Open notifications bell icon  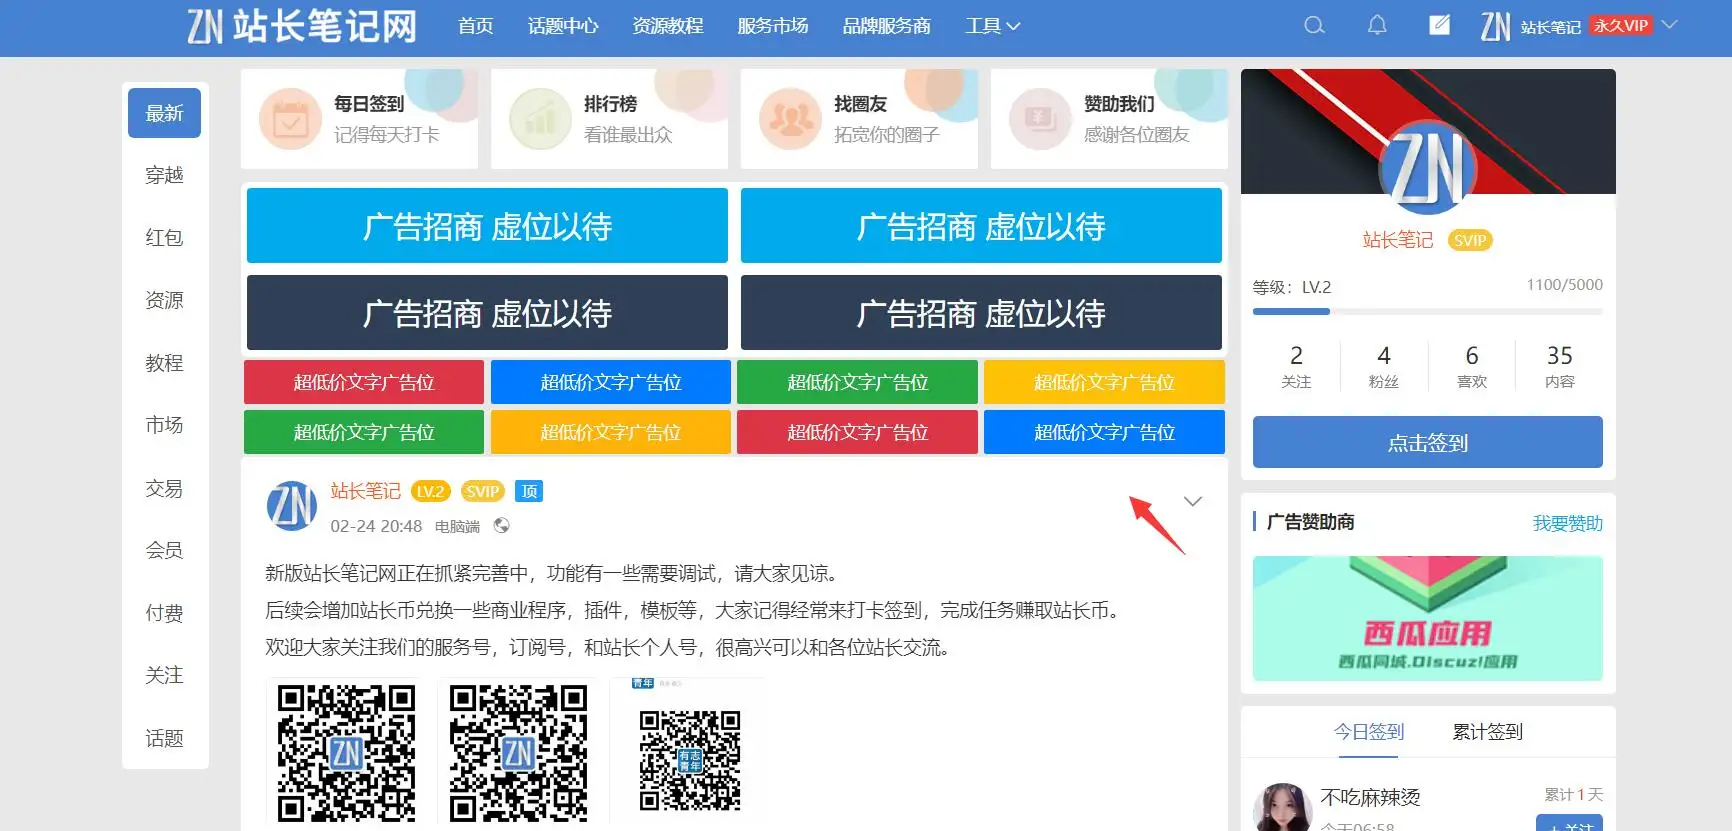[x=1377, y=26]
